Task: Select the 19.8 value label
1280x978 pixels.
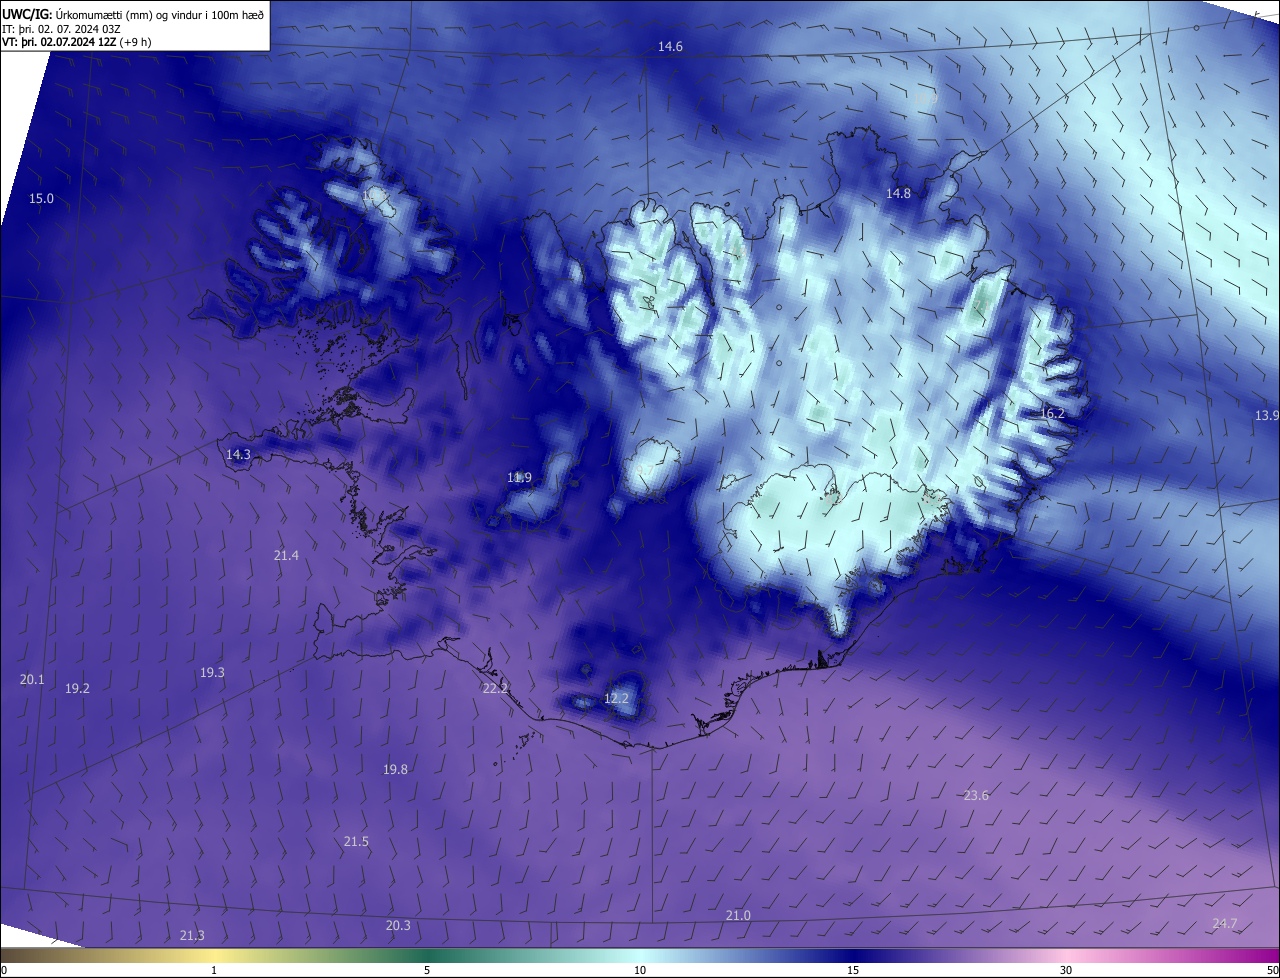Action: tap(395, 769)
